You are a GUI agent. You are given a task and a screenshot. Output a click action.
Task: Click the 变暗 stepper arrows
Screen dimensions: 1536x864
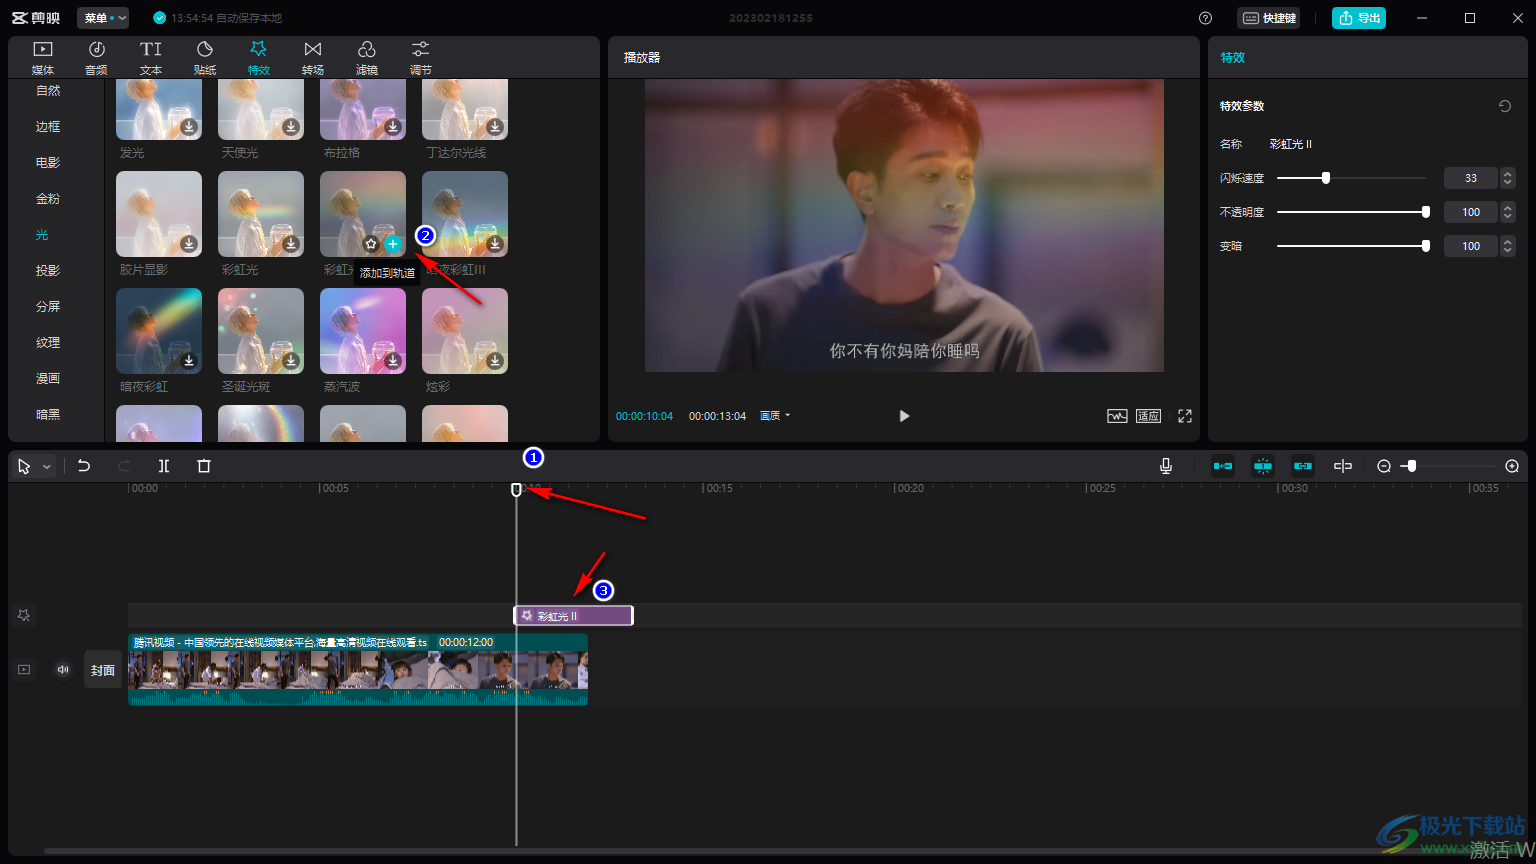point(1508,246)
